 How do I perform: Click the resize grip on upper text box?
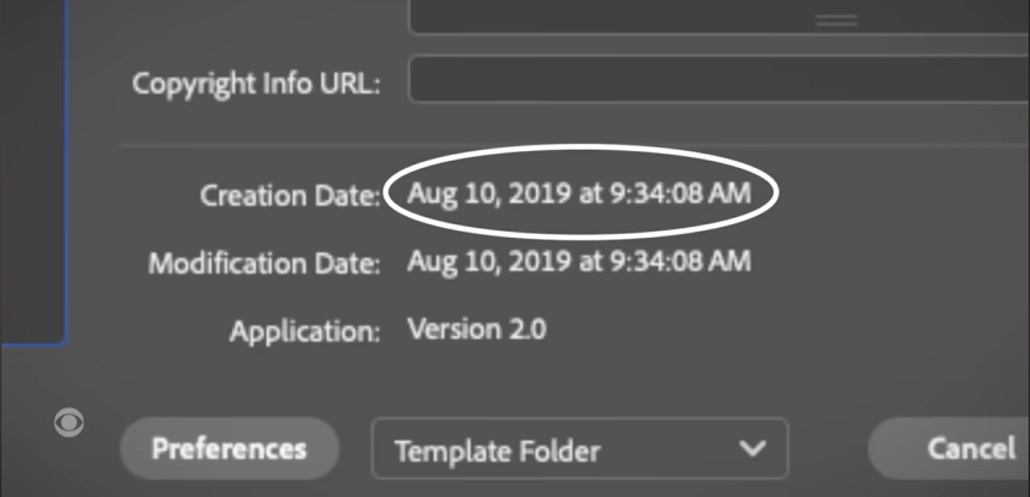tap(836, 20)
